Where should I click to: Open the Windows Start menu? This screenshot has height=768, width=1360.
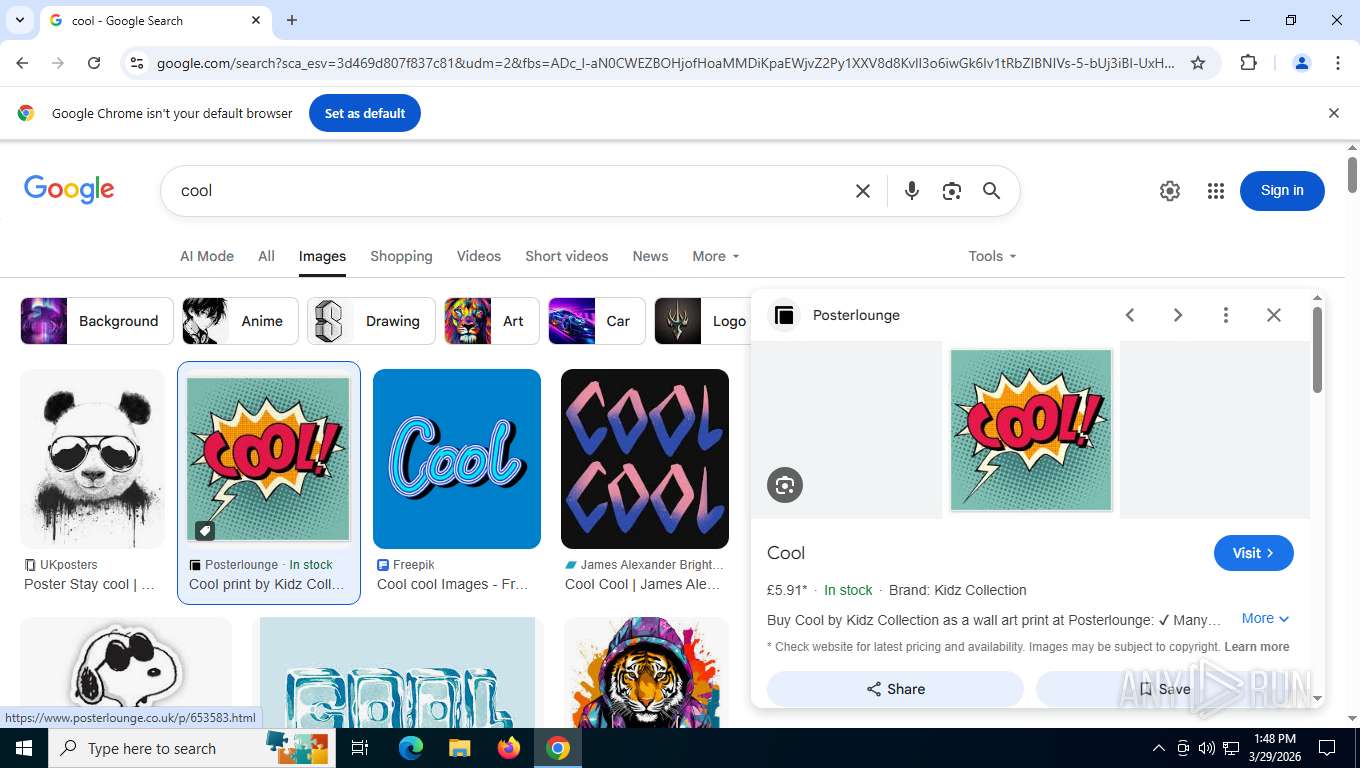point(23,748)
